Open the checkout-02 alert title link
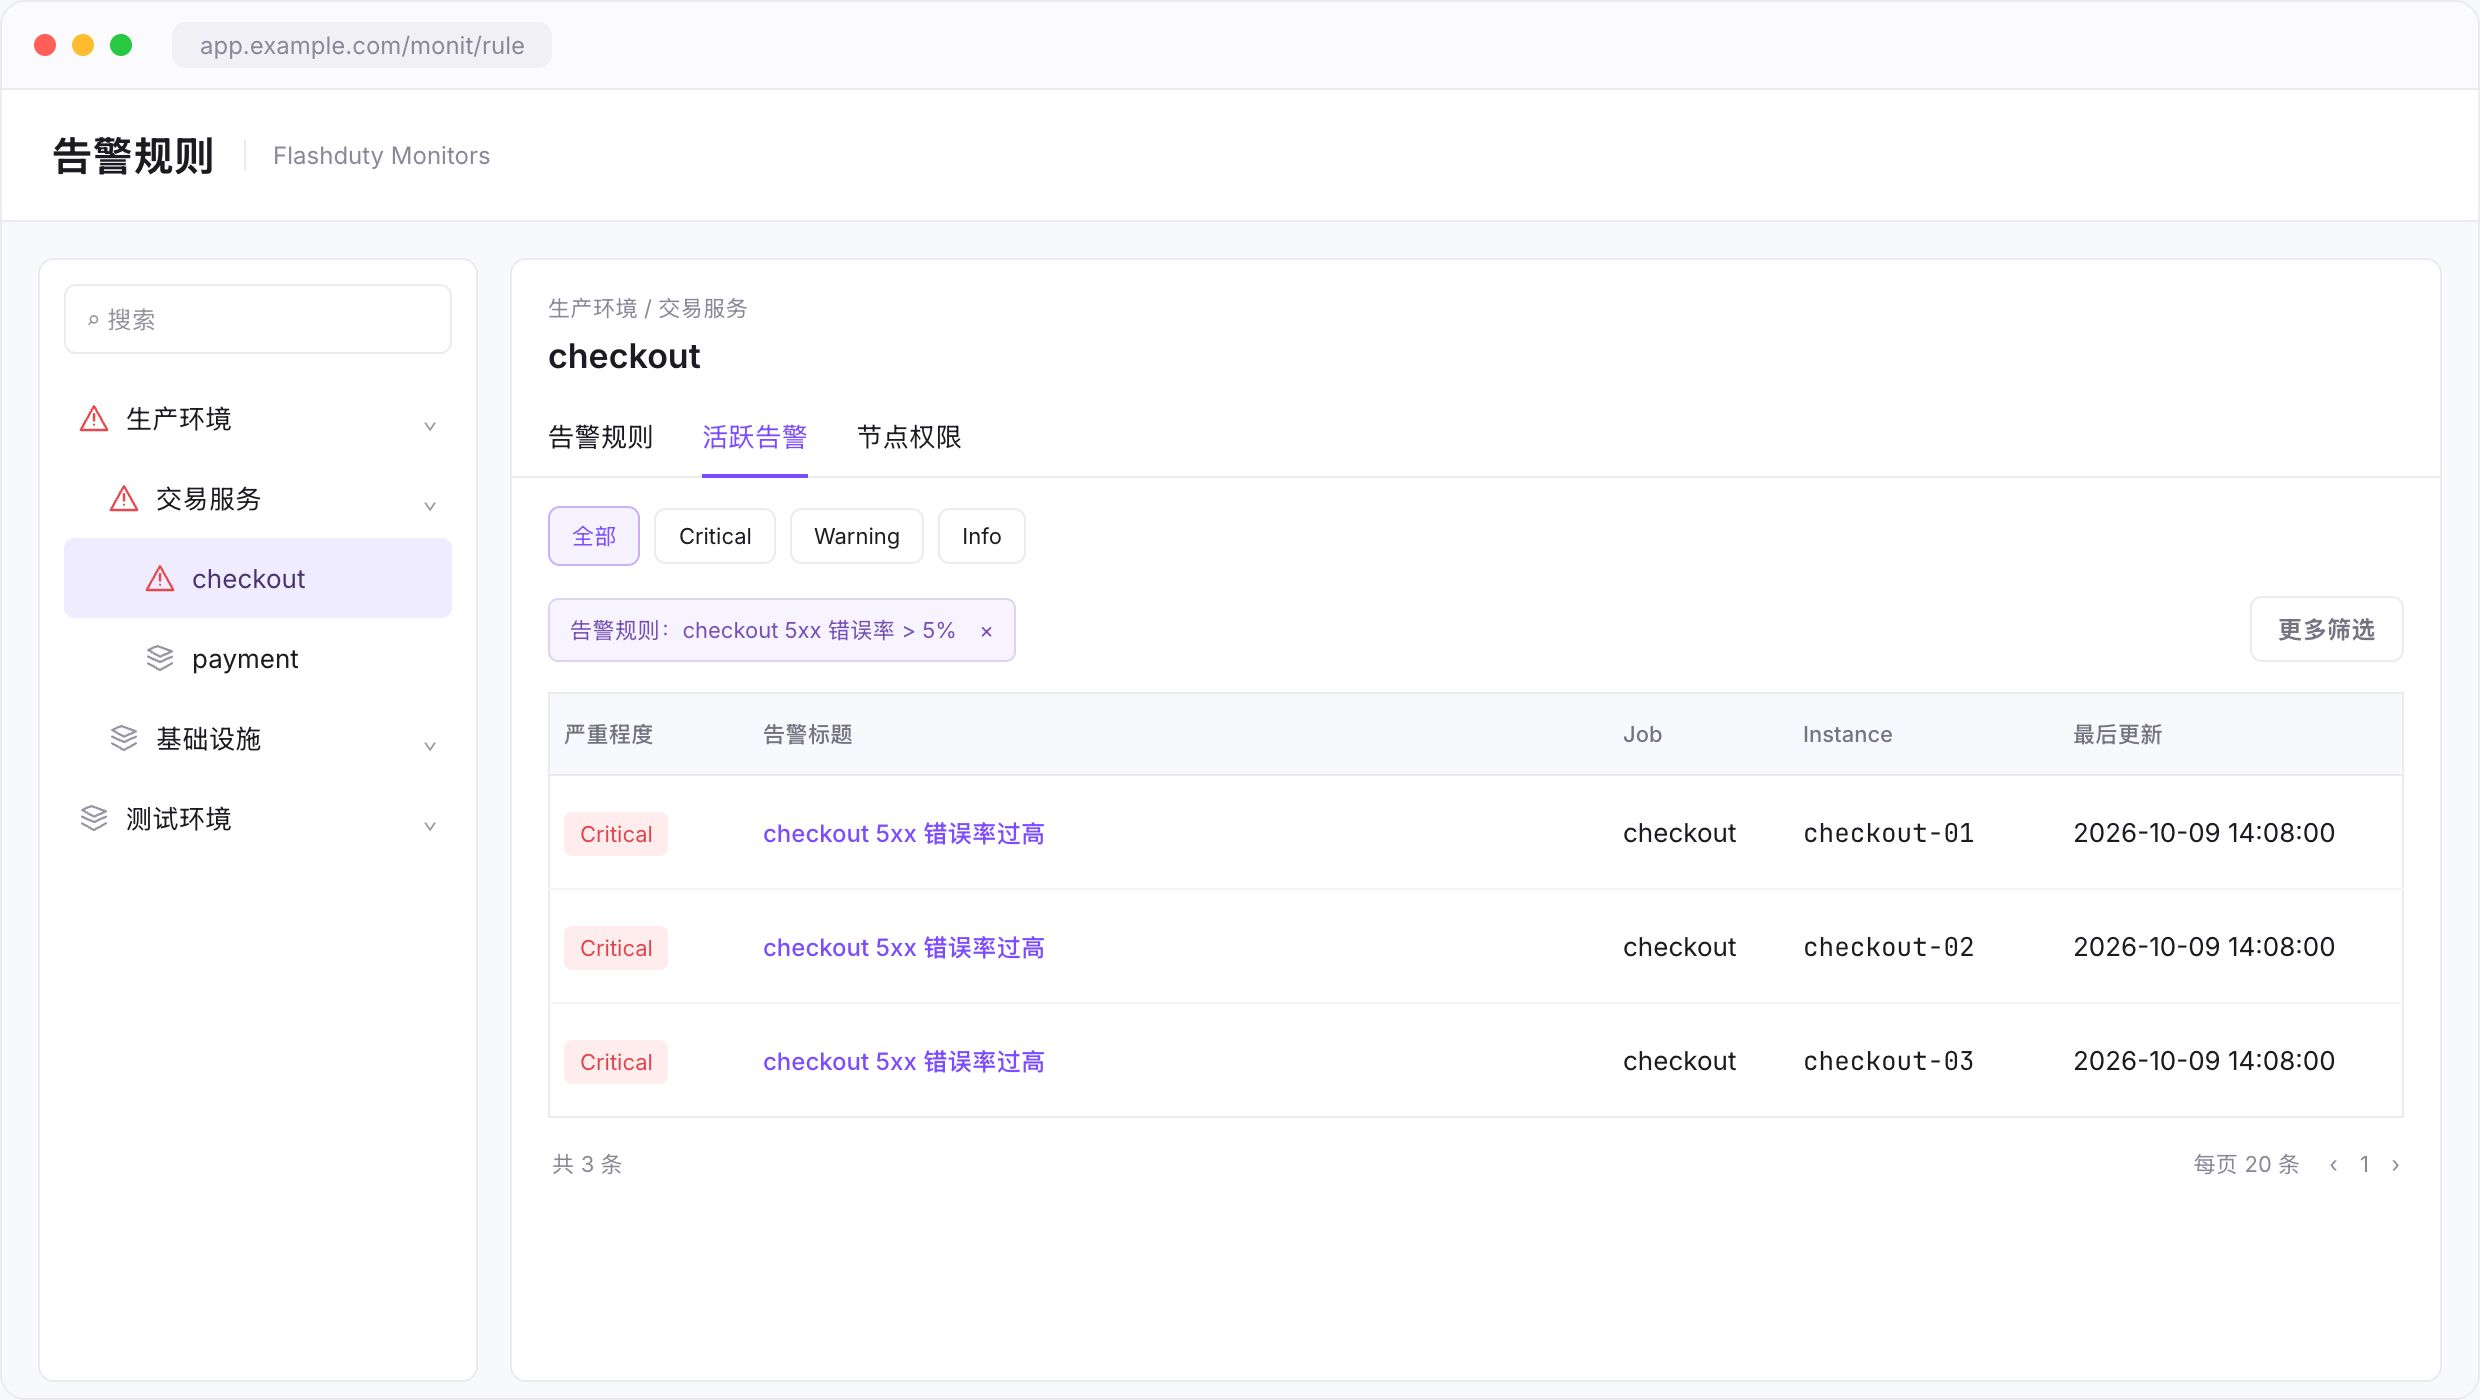Image resolution: width=2480 pixels, height=1400 pixels. click(x=904, y=947)
